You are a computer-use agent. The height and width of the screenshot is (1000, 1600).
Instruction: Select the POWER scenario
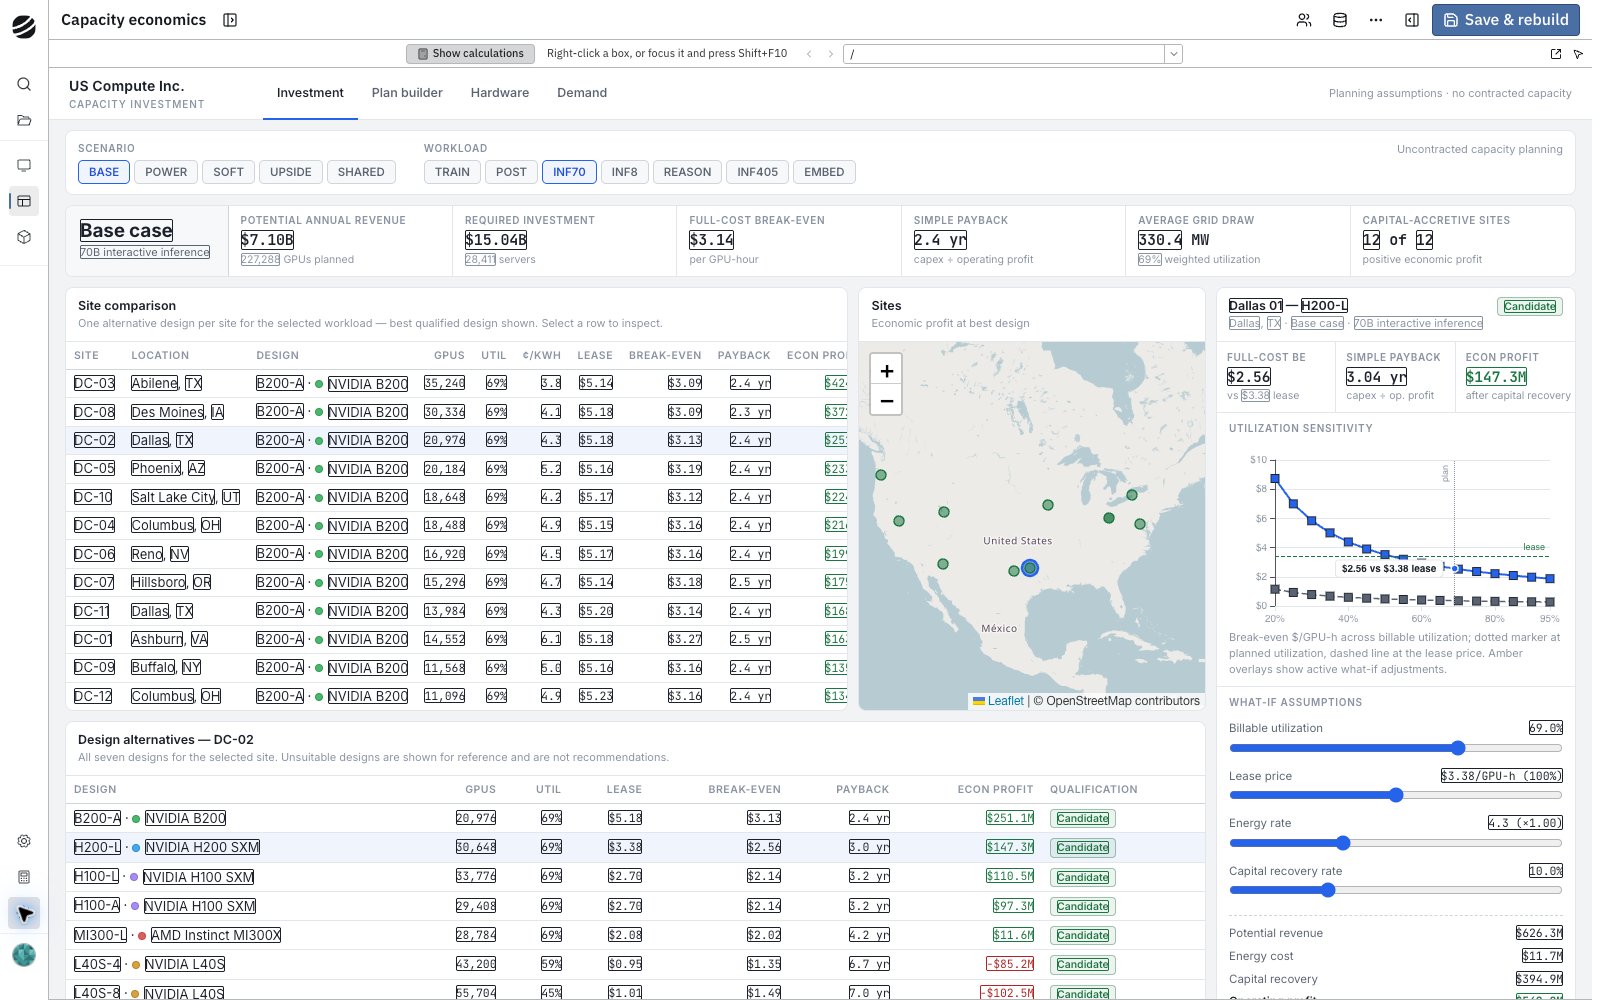[166, 172]
